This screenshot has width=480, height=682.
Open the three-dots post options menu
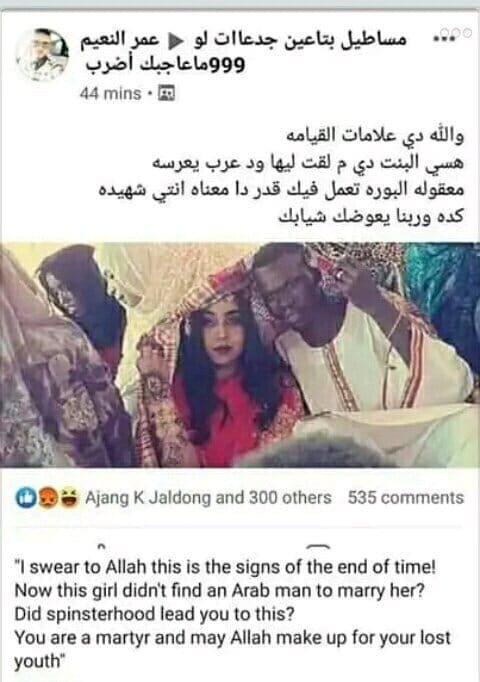(x=444, y=39)
